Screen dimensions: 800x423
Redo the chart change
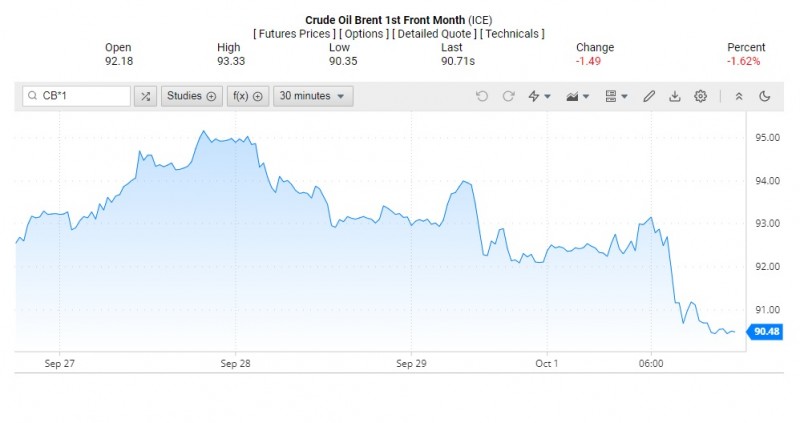coord(508,96)
